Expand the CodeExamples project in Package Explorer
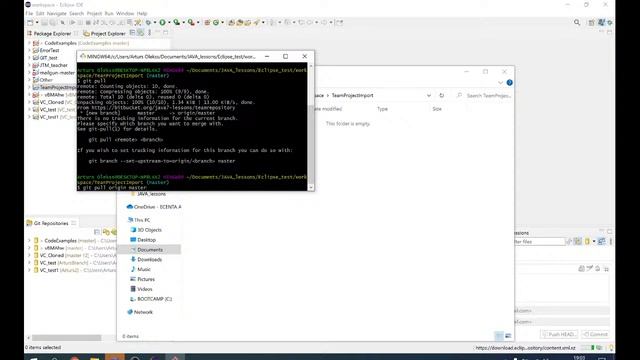The width and height of the screenshot is (640, 360). coord(29,43)
